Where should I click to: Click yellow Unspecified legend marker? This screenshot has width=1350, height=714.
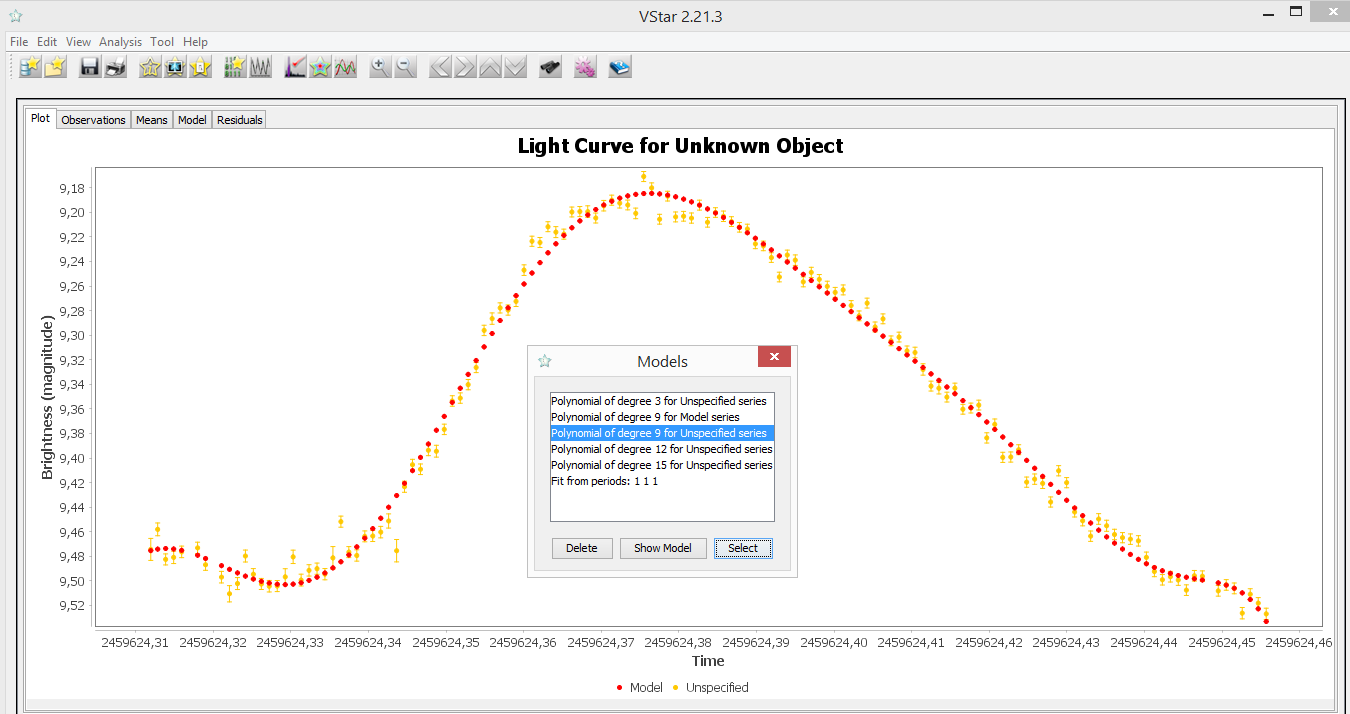click(676, 688)
